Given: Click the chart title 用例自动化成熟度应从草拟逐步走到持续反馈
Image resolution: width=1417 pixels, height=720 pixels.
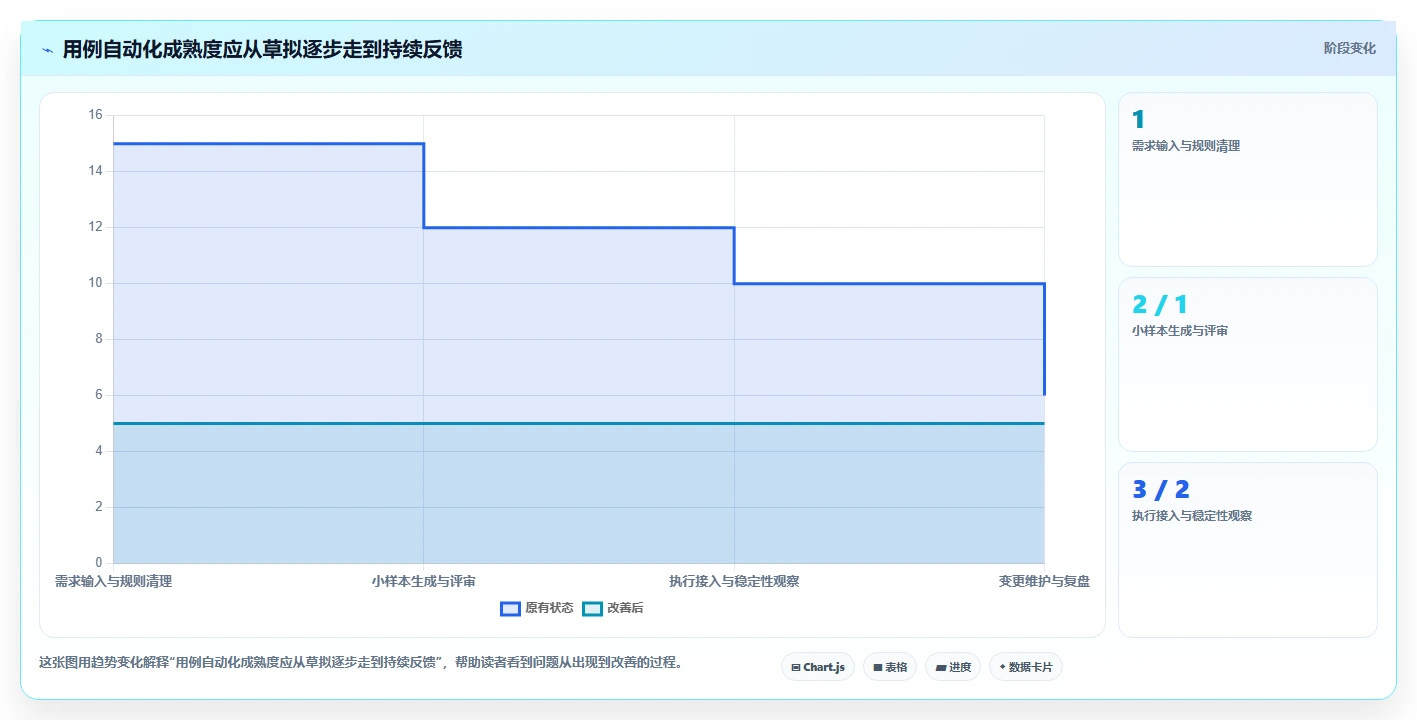Looking at the screenshot, I should [x=262, y=49].
